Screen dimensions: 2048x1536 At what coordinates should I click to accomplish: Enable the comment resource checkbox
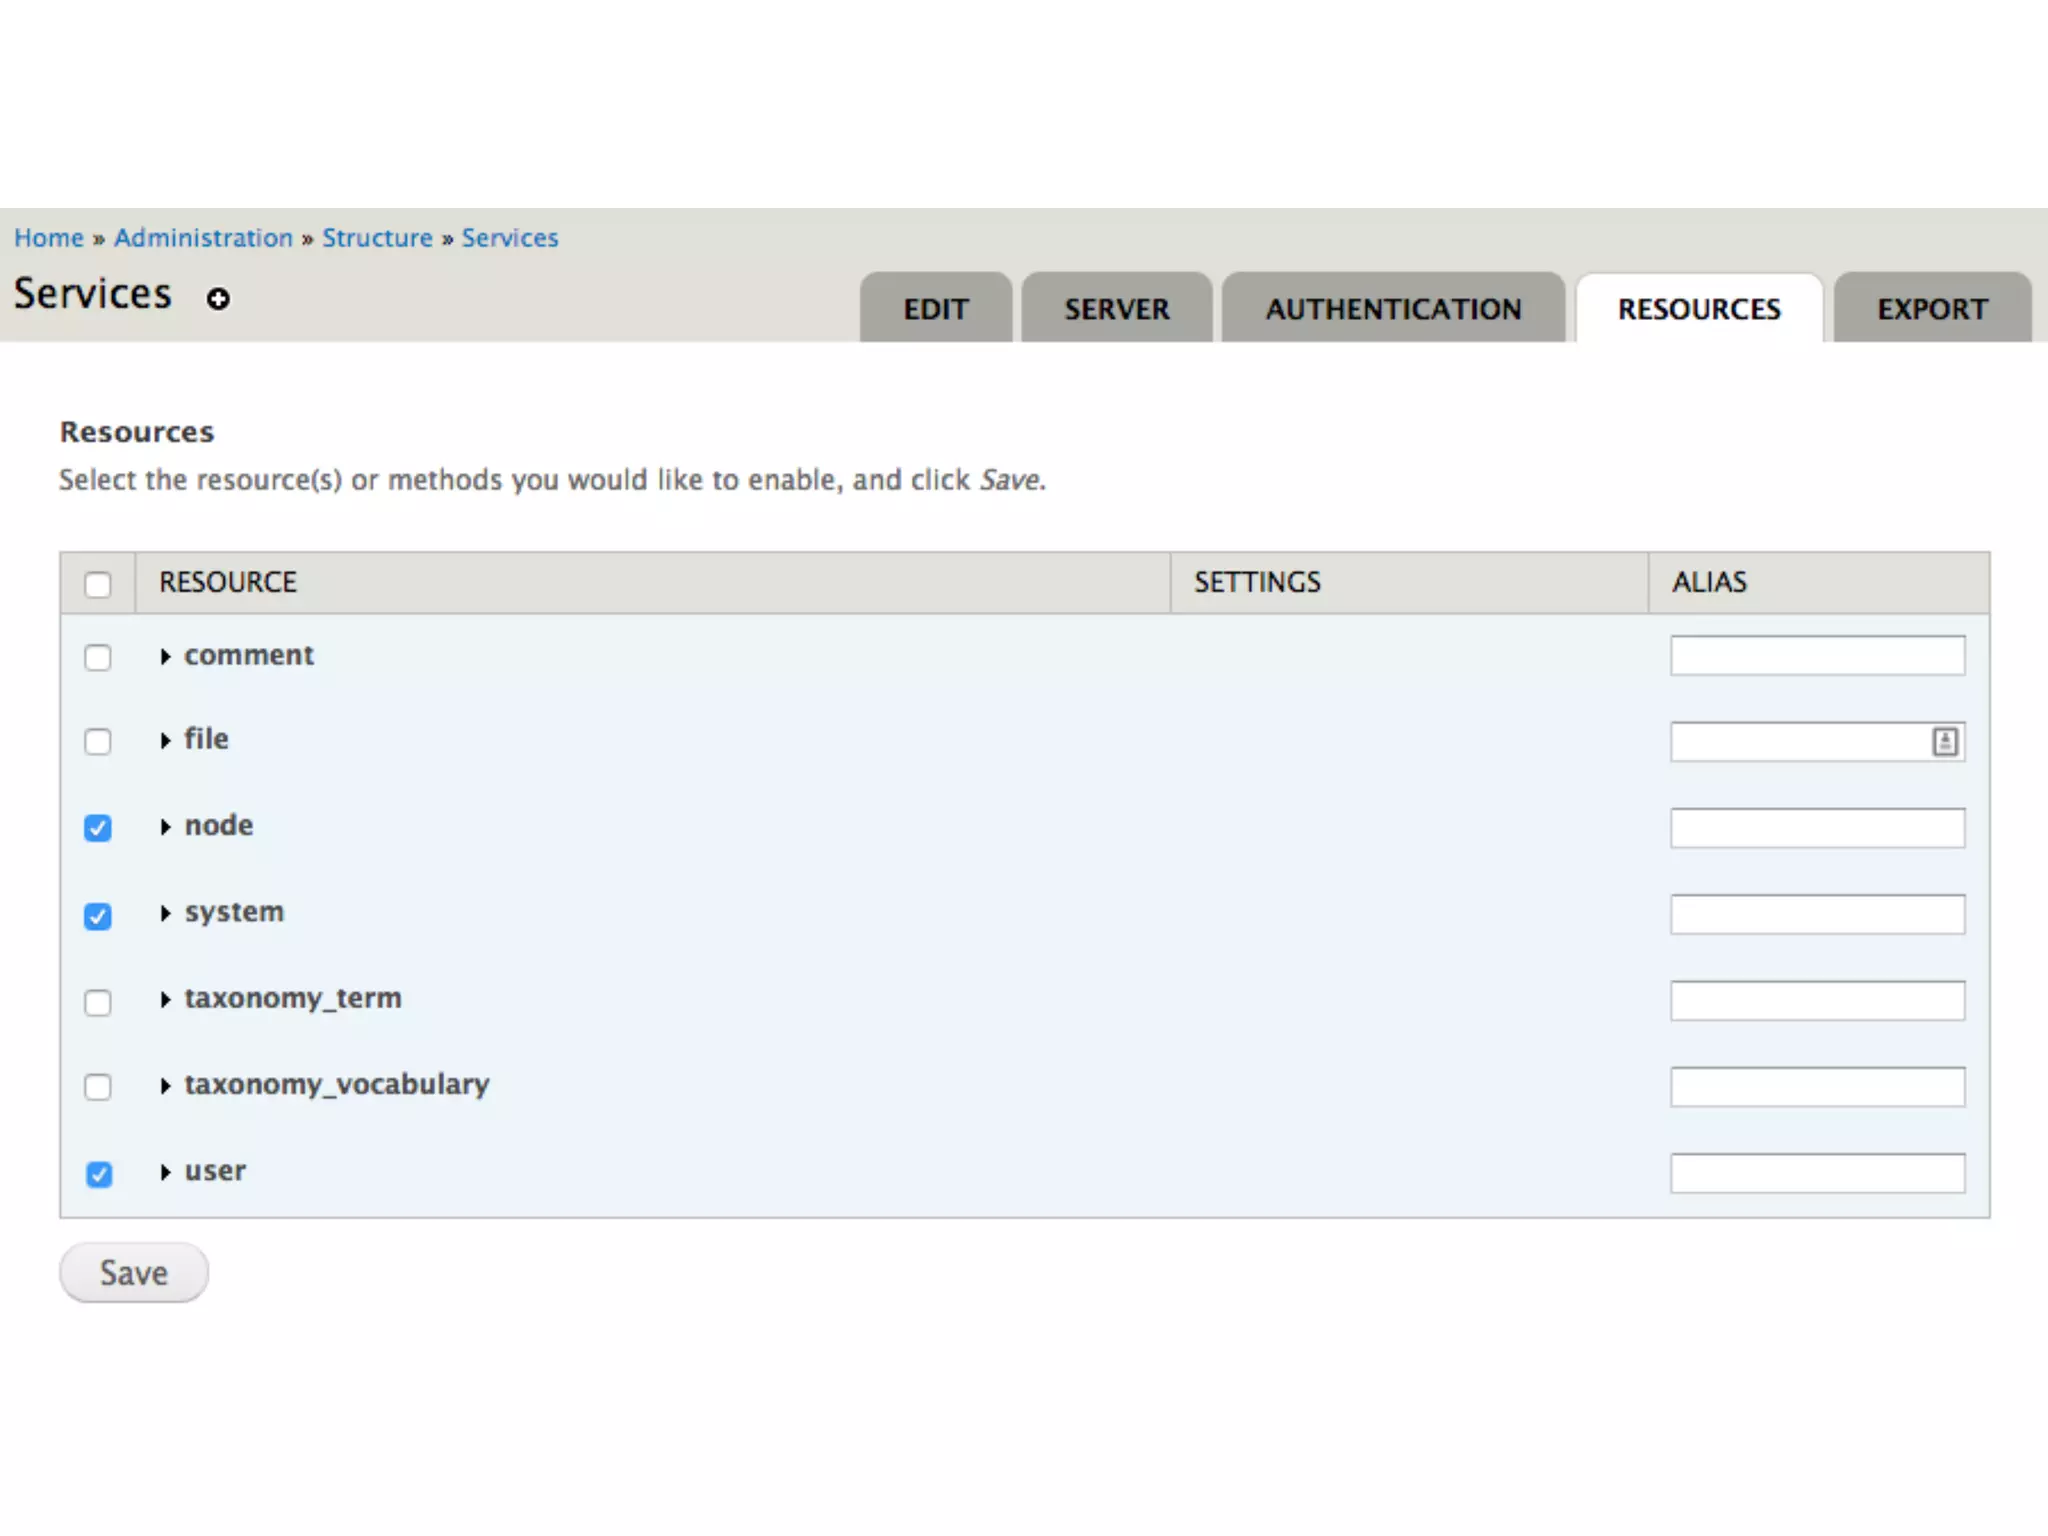click(98, 657)
